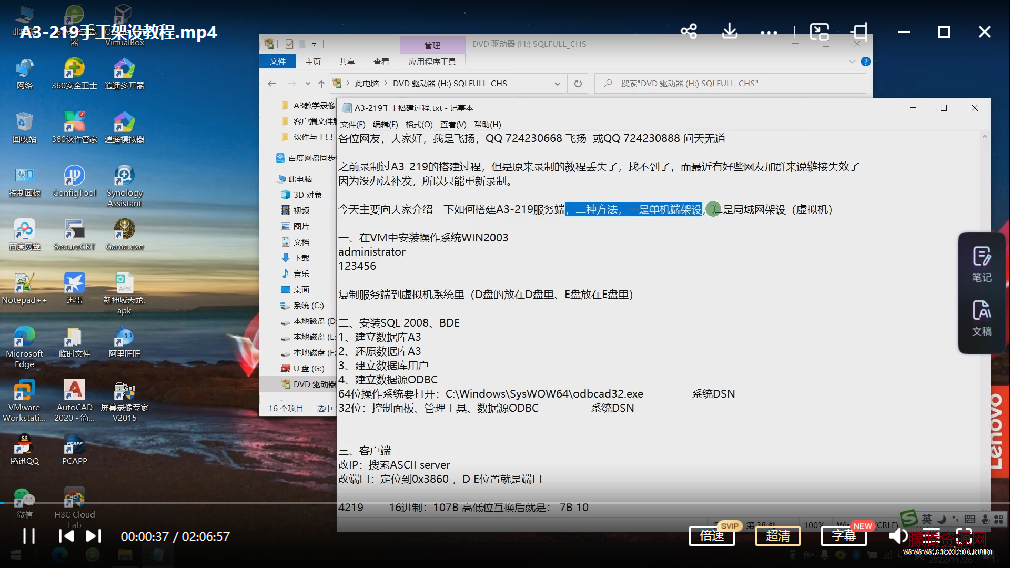Click the Garena.exe desktop icon

click(x=124, y=235)
